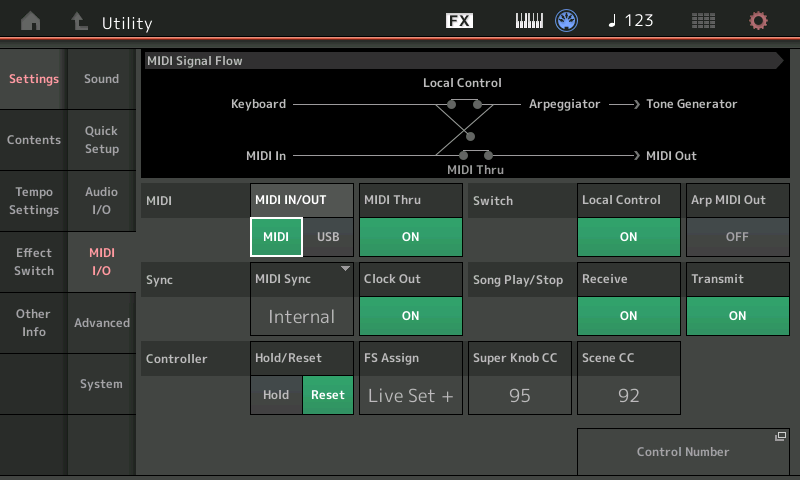Select the Scene CC value field
The width and height of the screenshot is (800, 480).
[x=628, y=395]
